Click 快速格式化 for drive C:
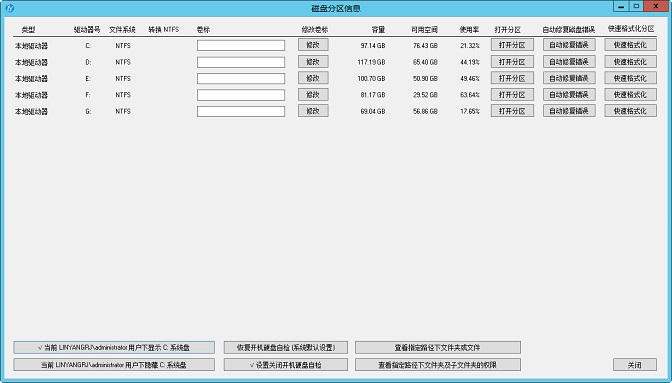The height and width of the screenshot is (383, 672). tap(630, 45)
